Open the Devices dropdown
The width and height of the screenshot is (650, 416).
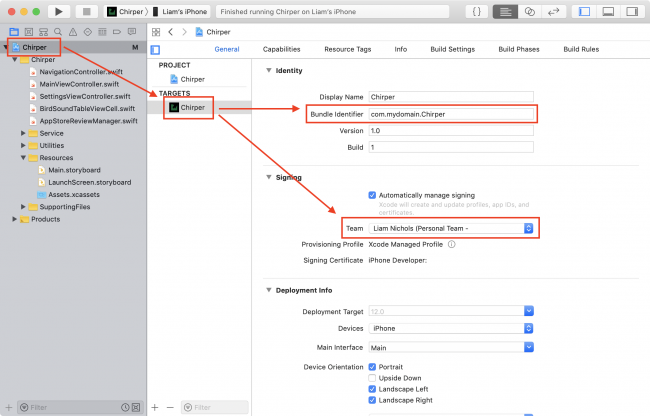tap(451, 328)
